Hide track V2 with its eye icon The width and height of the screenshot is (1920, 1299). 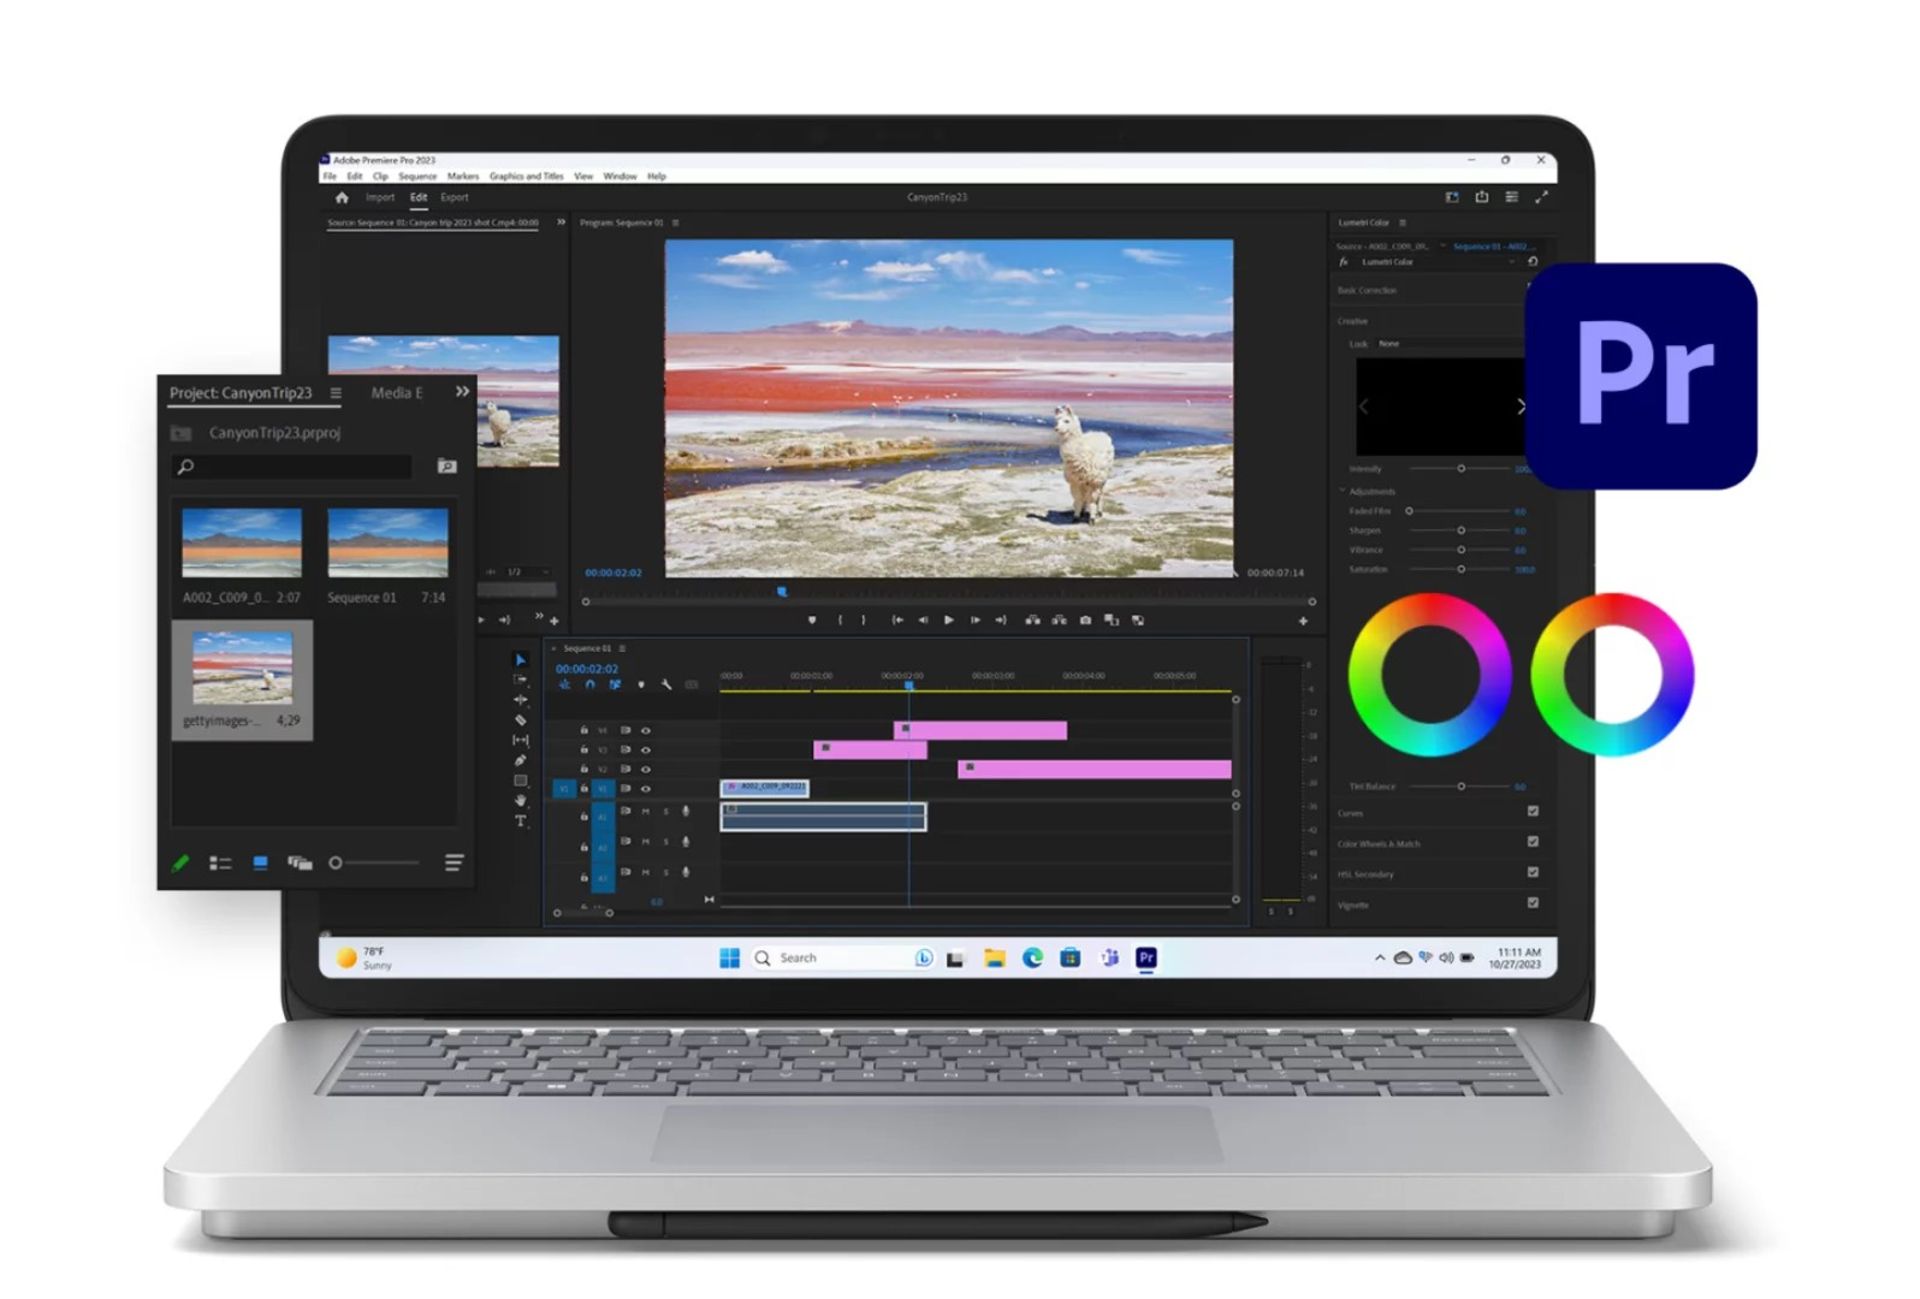645,769
